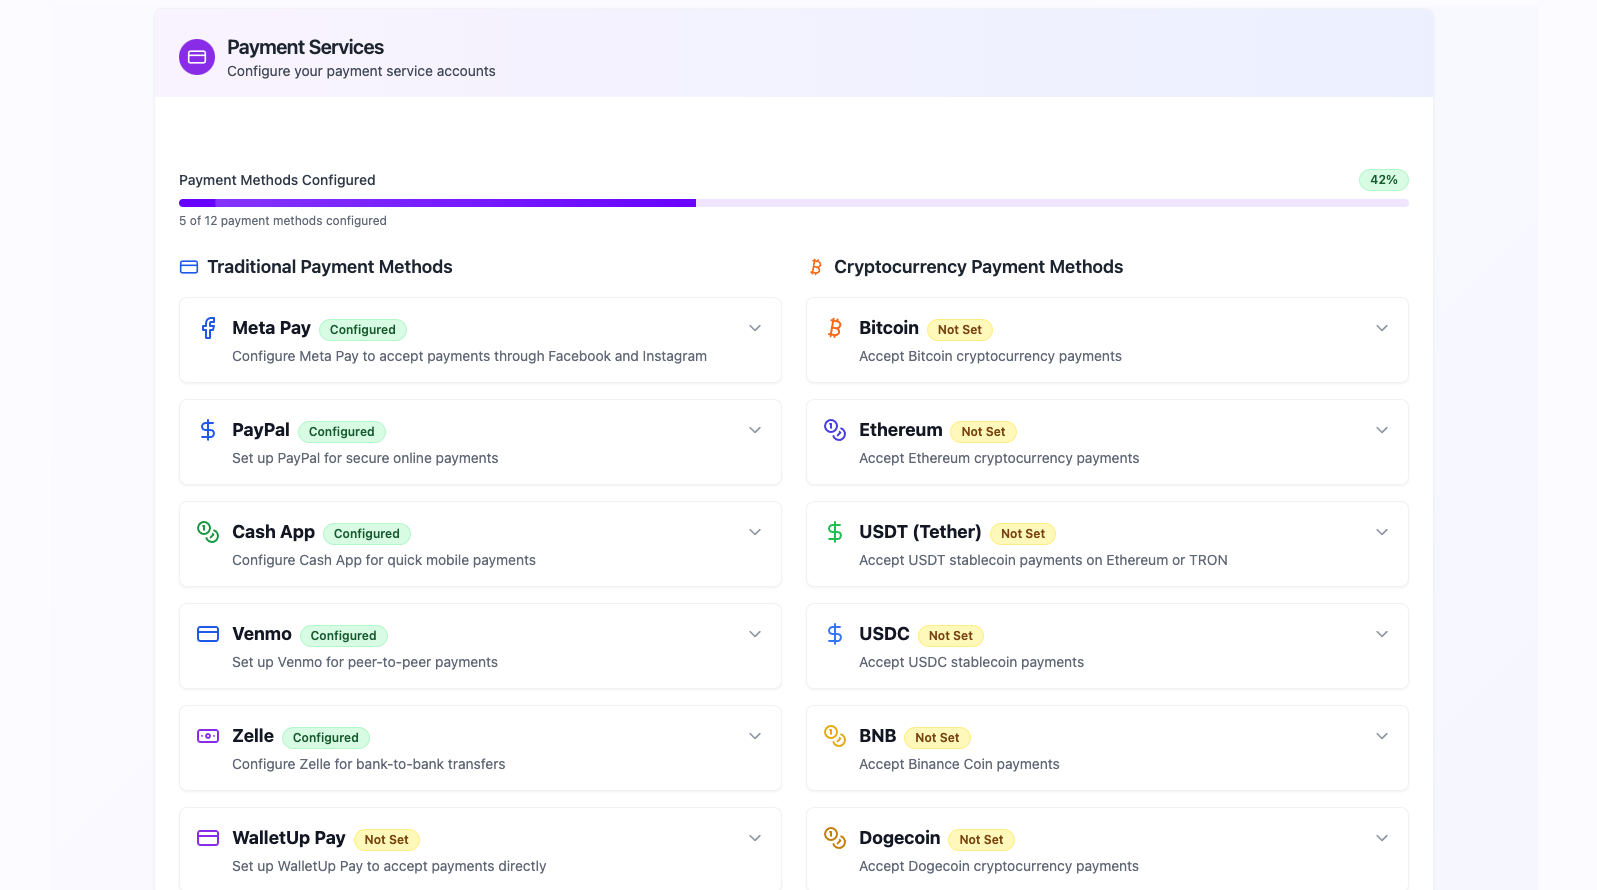
Task: Open the USDT (Tether) card title
Action: click(920, 532)
